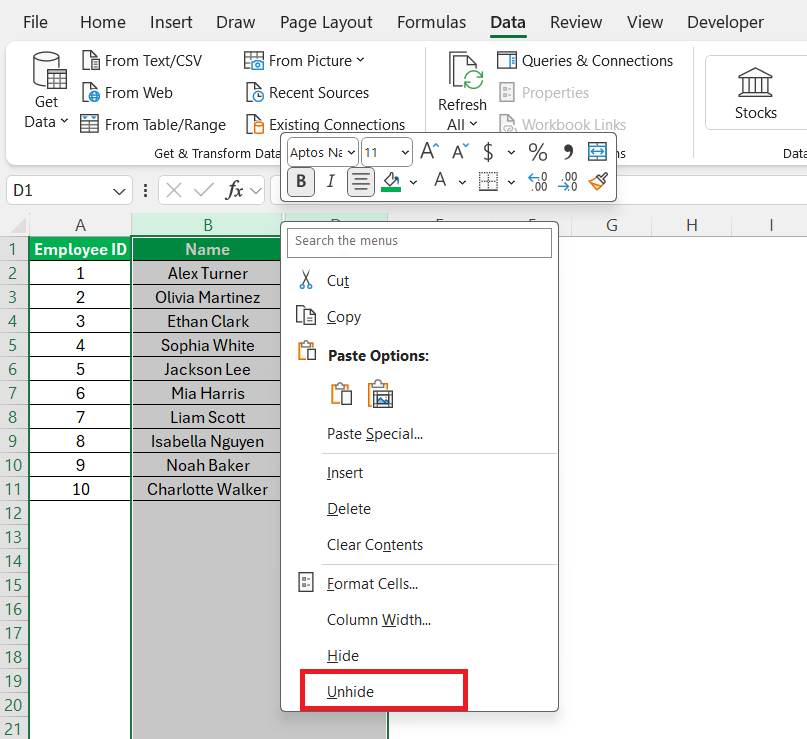
Task: Open the borders dropdown arrow
Action: tap(511, 182)
